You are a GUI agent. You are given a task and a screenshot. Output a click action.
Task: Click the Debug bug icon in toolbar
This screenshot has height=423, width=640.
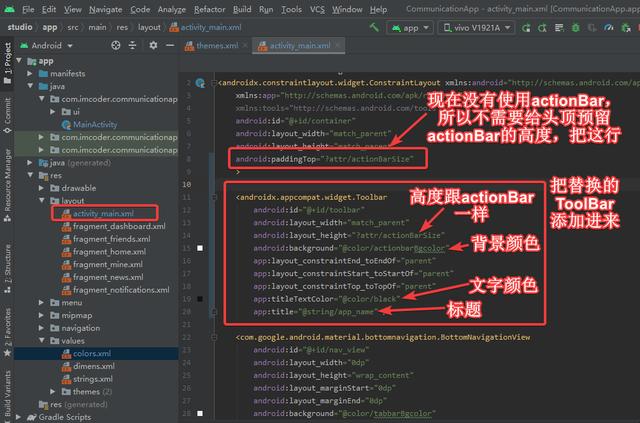[576, 28]
